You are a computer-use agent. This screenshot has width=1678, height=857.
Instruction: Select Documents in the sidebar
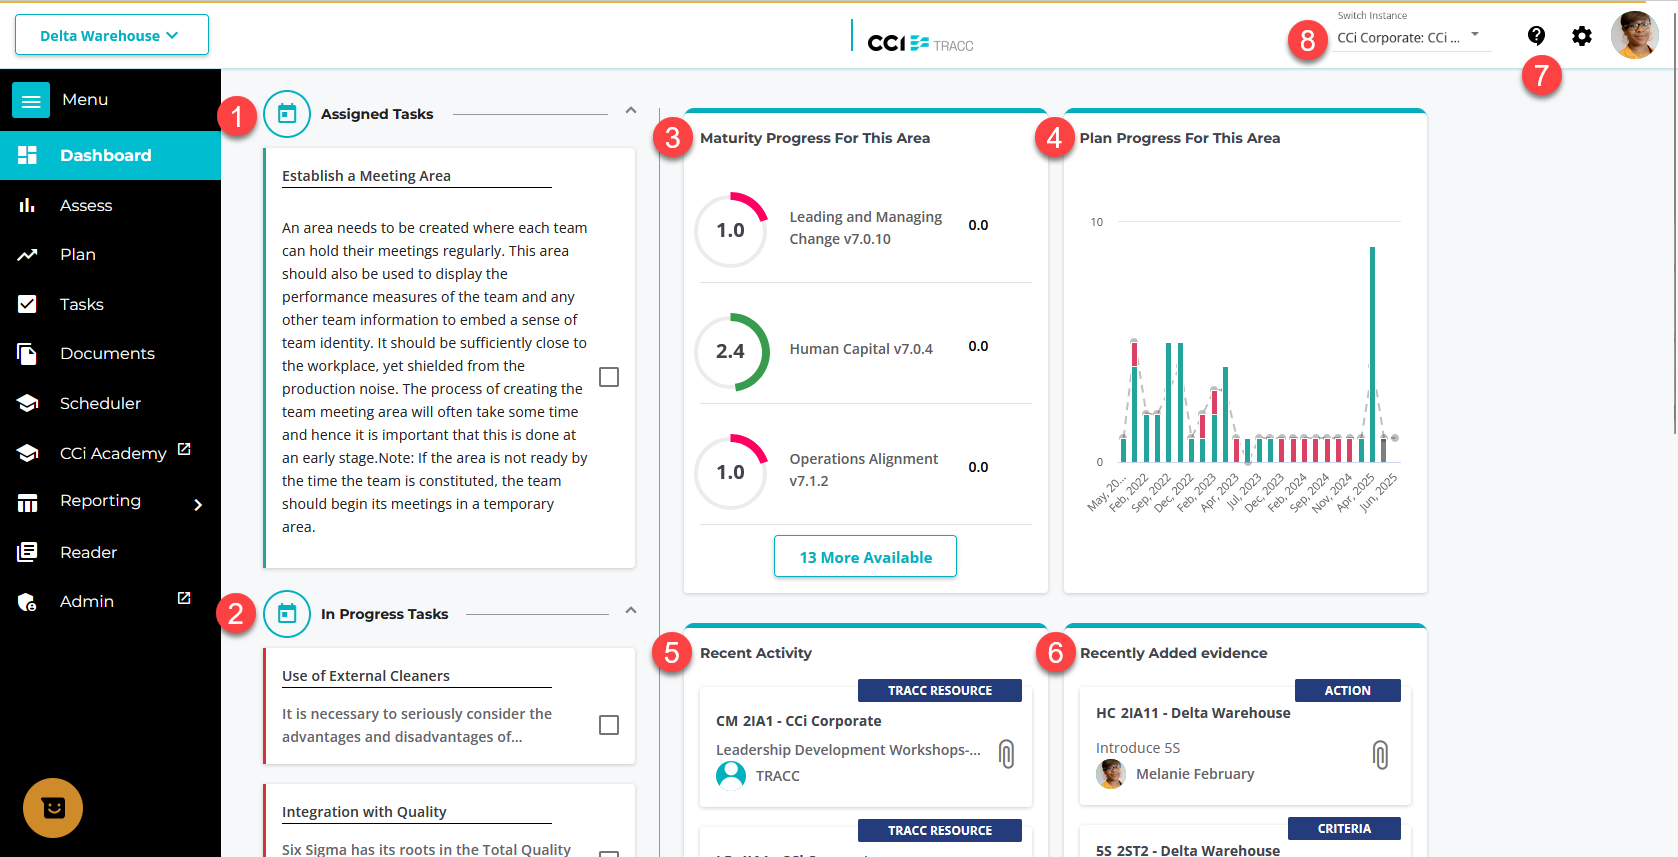(110, 354)
